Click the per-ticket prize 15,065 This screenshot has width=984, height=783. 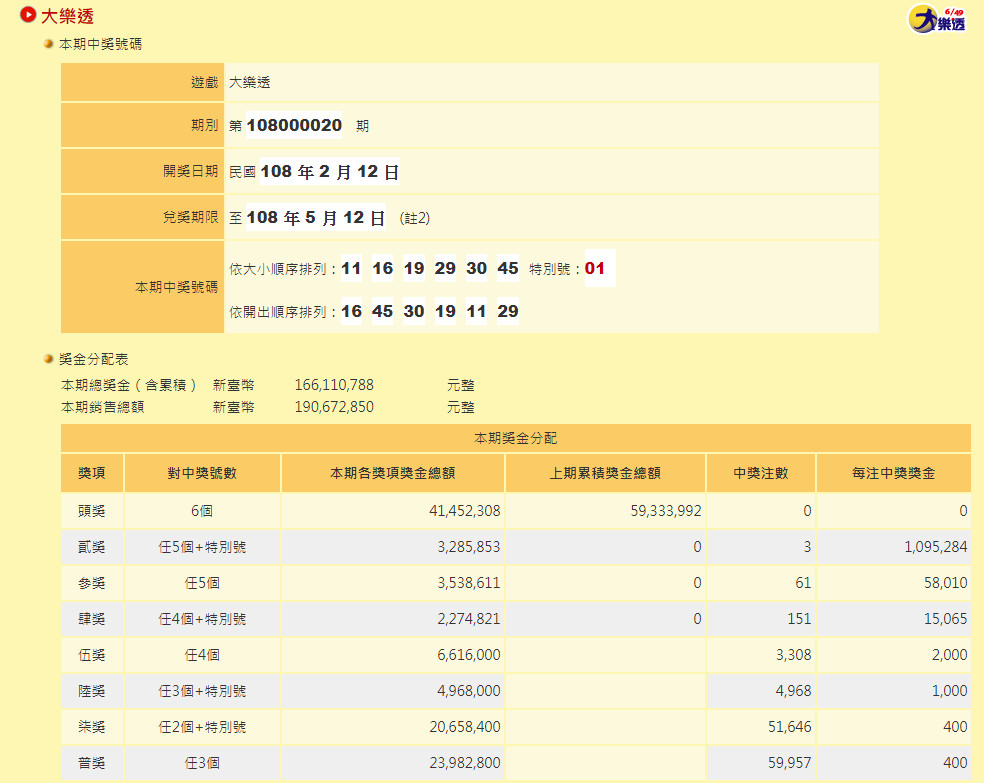(x=946, y=619)
